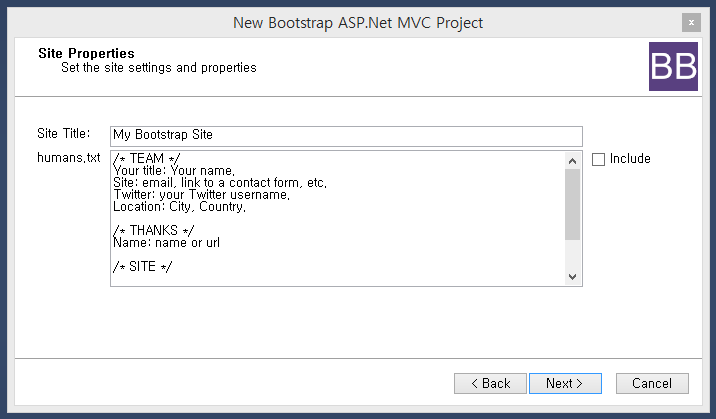Click the Site Title text field
This screenshot has width=716, height=419.
[345, 135]
